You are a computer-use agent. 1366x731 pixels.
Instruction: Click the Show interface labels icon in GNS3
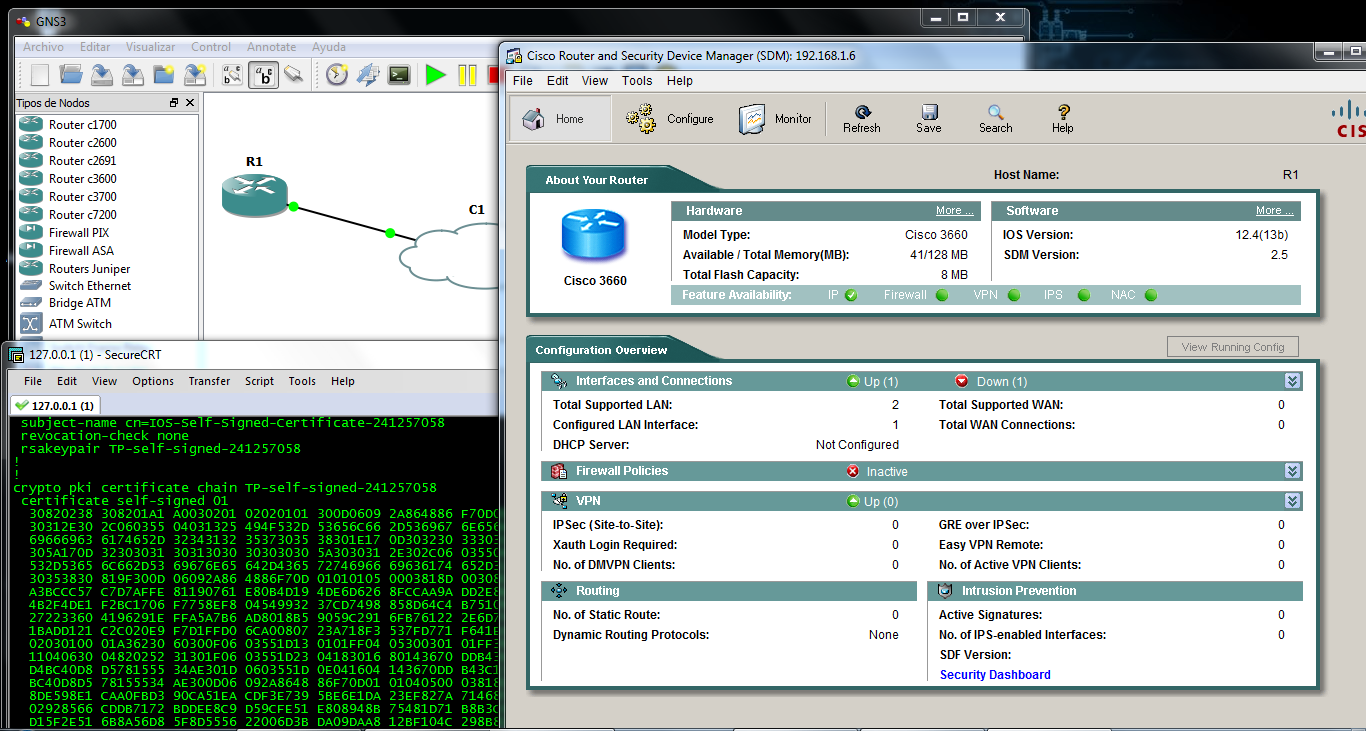click(232, 75)
